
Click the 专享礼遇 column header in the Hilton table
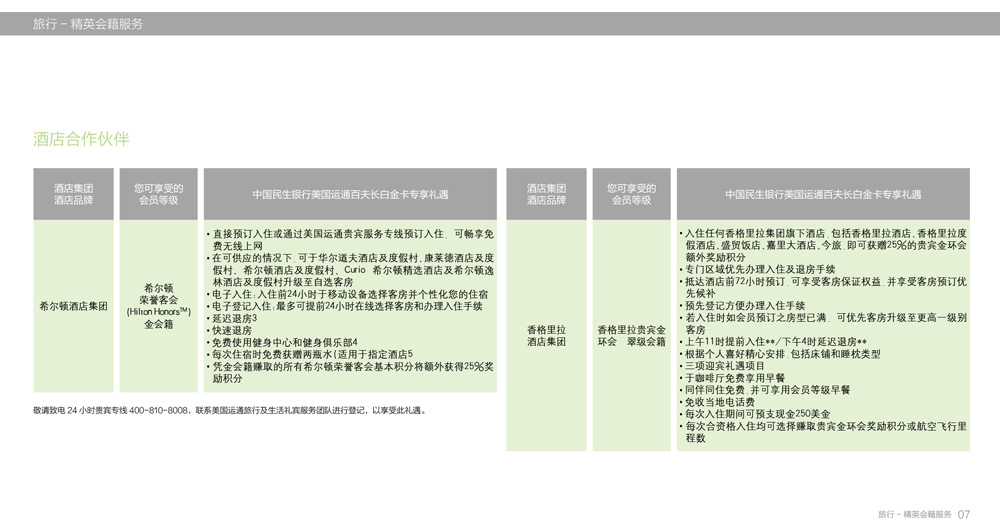tap(350, 195)
